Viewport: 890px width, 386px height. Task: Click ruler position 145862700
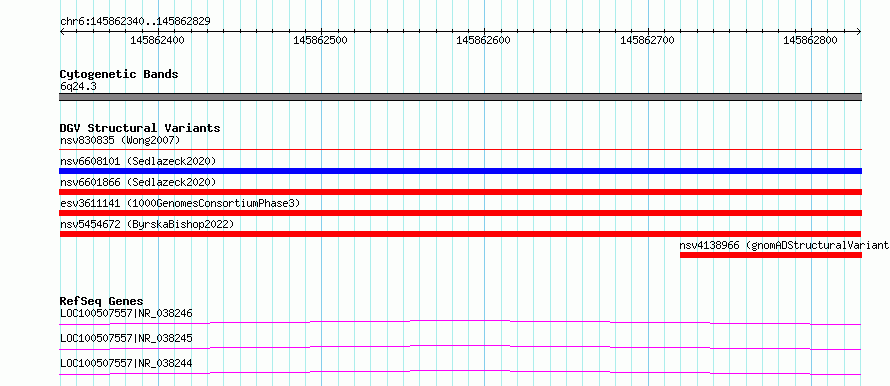pos(647,40)
